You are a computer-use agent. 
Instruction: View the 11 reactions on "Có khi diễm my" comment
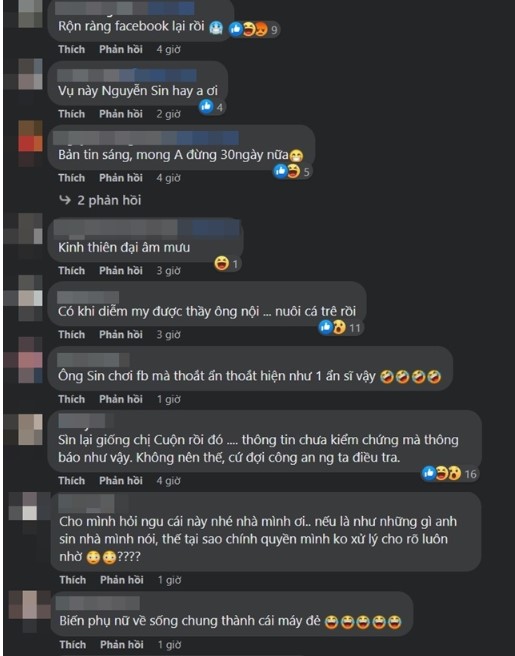pyautogui.click(x=341, y=327)
